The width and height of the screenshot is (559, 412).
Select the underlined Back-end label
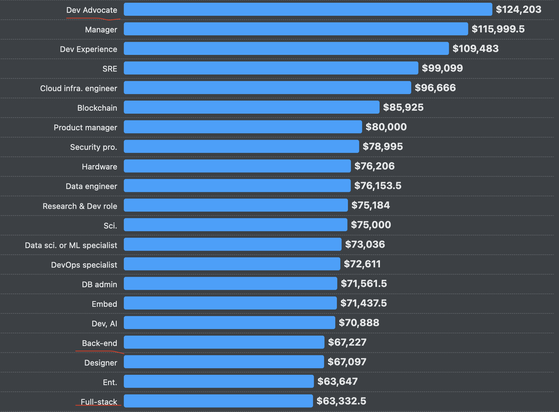(x=99, y=343)
